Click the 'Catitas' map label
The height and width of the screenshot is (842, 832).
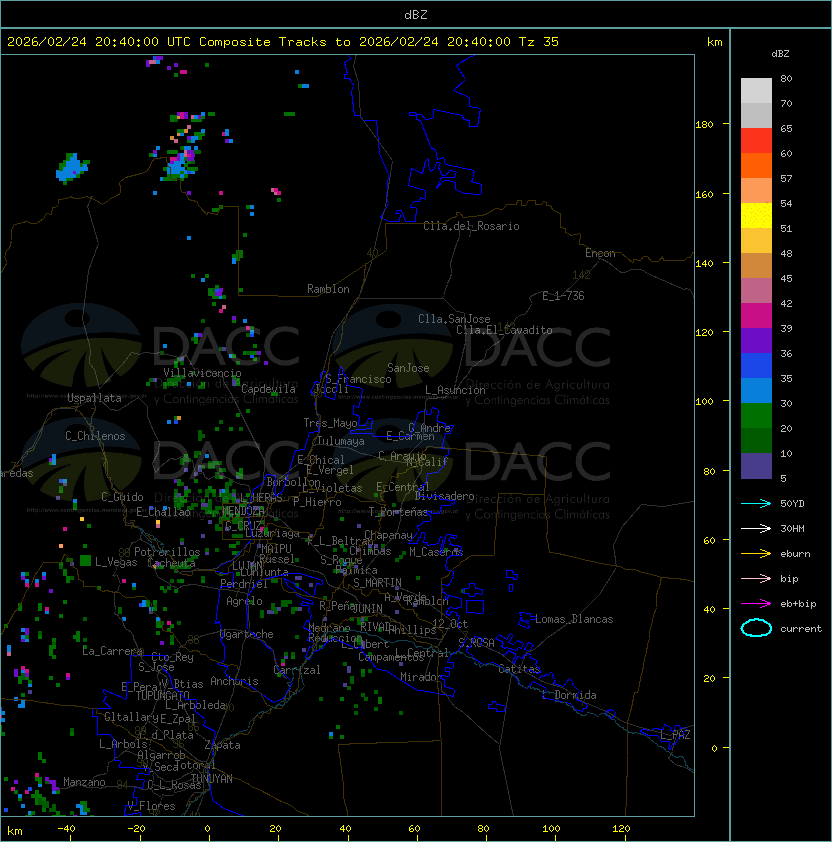click(x=519, y=669)
